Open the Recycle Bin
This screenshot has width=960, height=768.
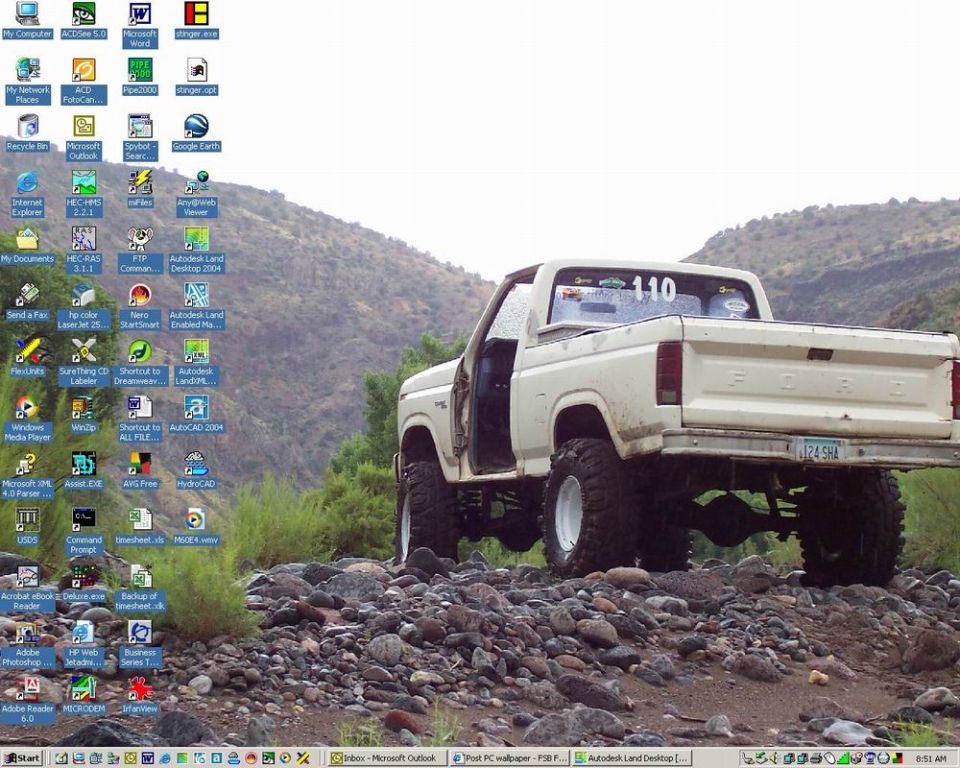pyautogui.click(x=28, y=133)
